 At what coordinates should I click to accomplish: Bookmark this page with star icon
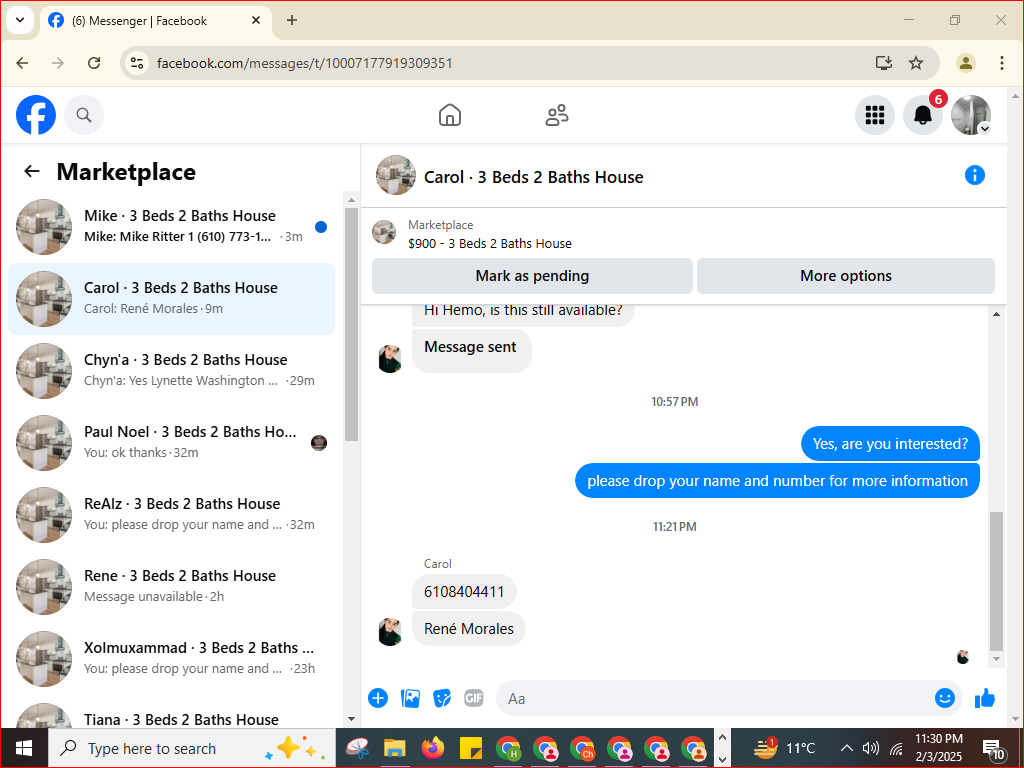(916, 63)
